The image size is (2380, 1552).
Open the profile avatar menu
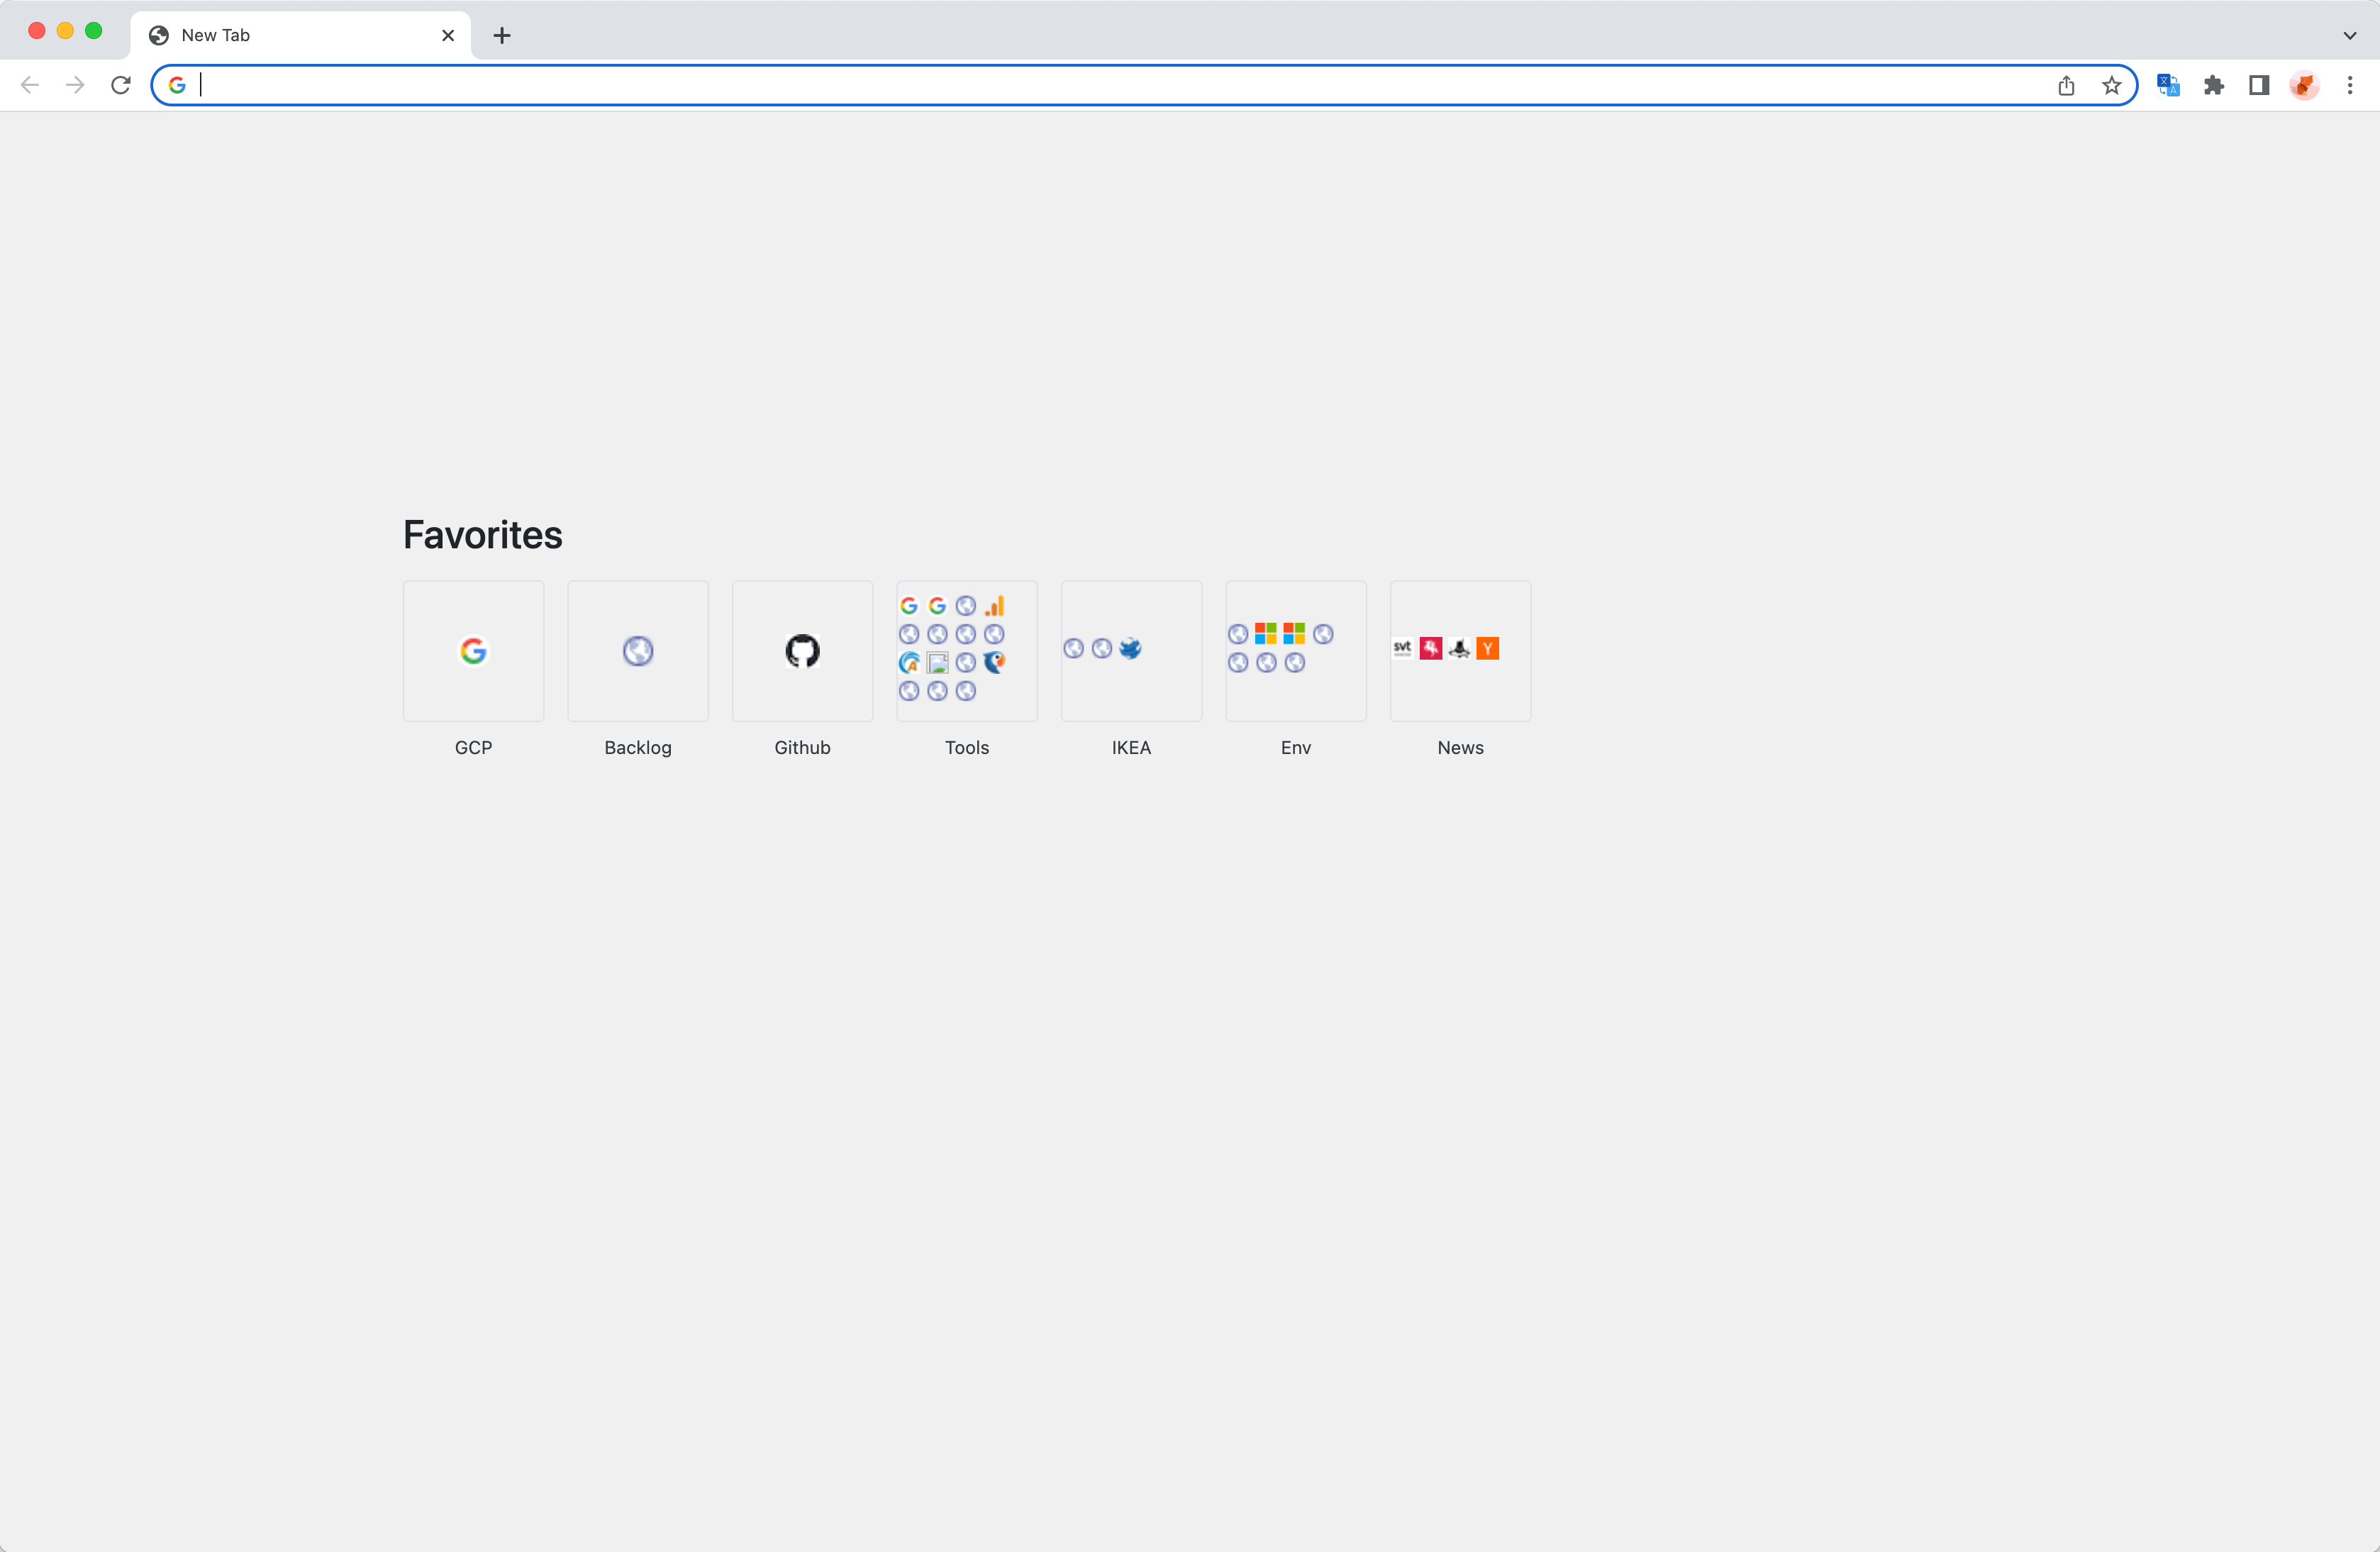[2304, 85]
